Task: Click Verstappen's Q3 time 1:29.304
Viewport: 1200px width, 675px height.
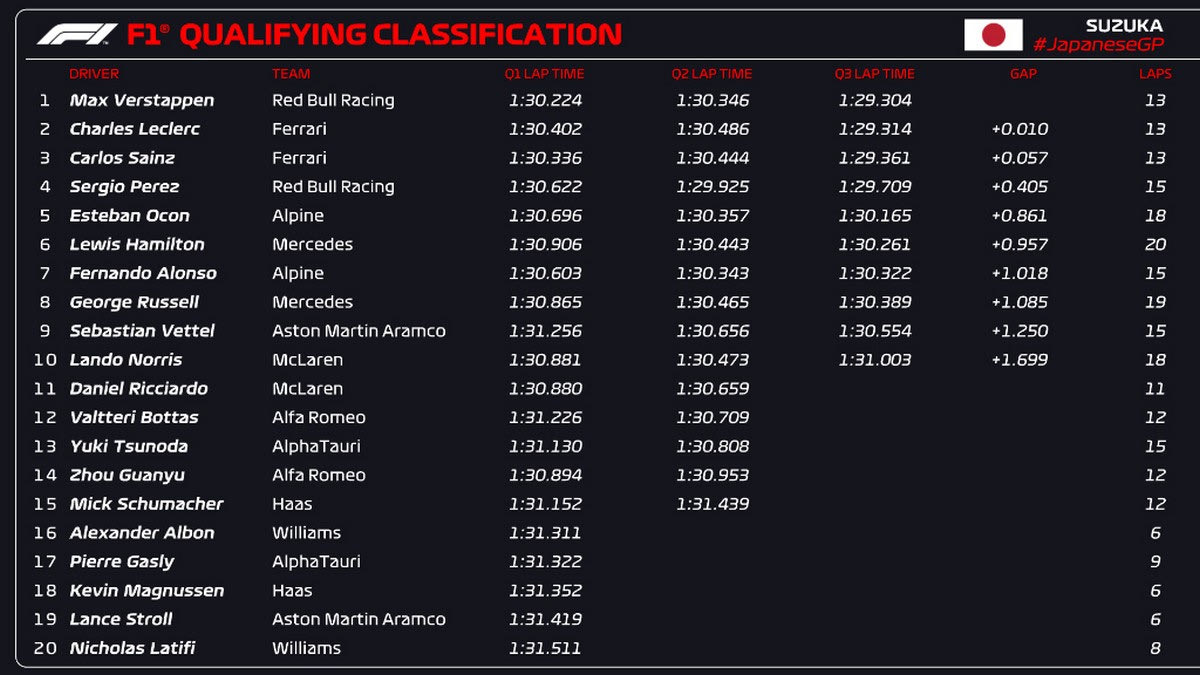Action: pyautogui.click(x=875, y=100)
